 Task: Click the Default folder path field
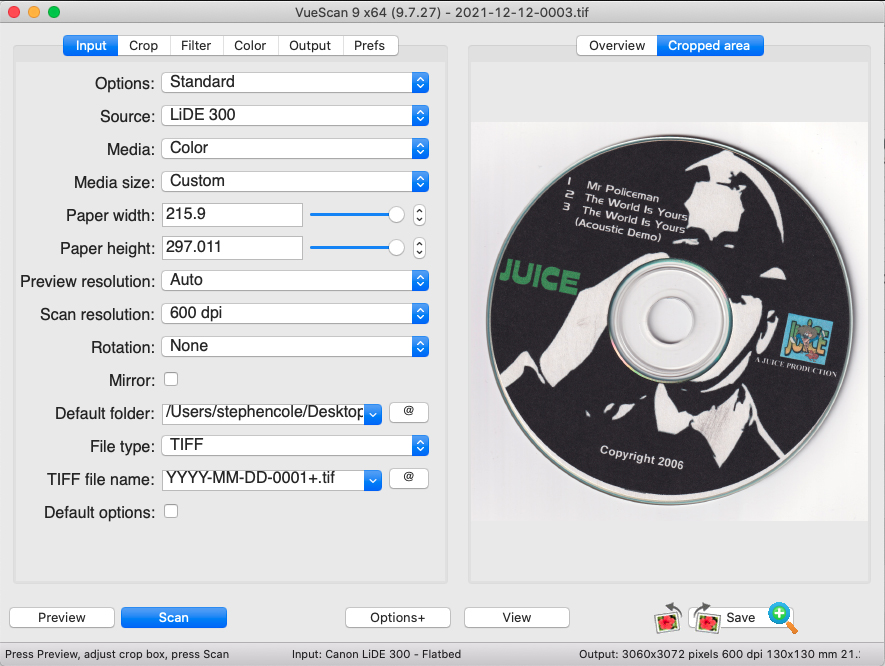pyautogui.click(x=264, y=413)
